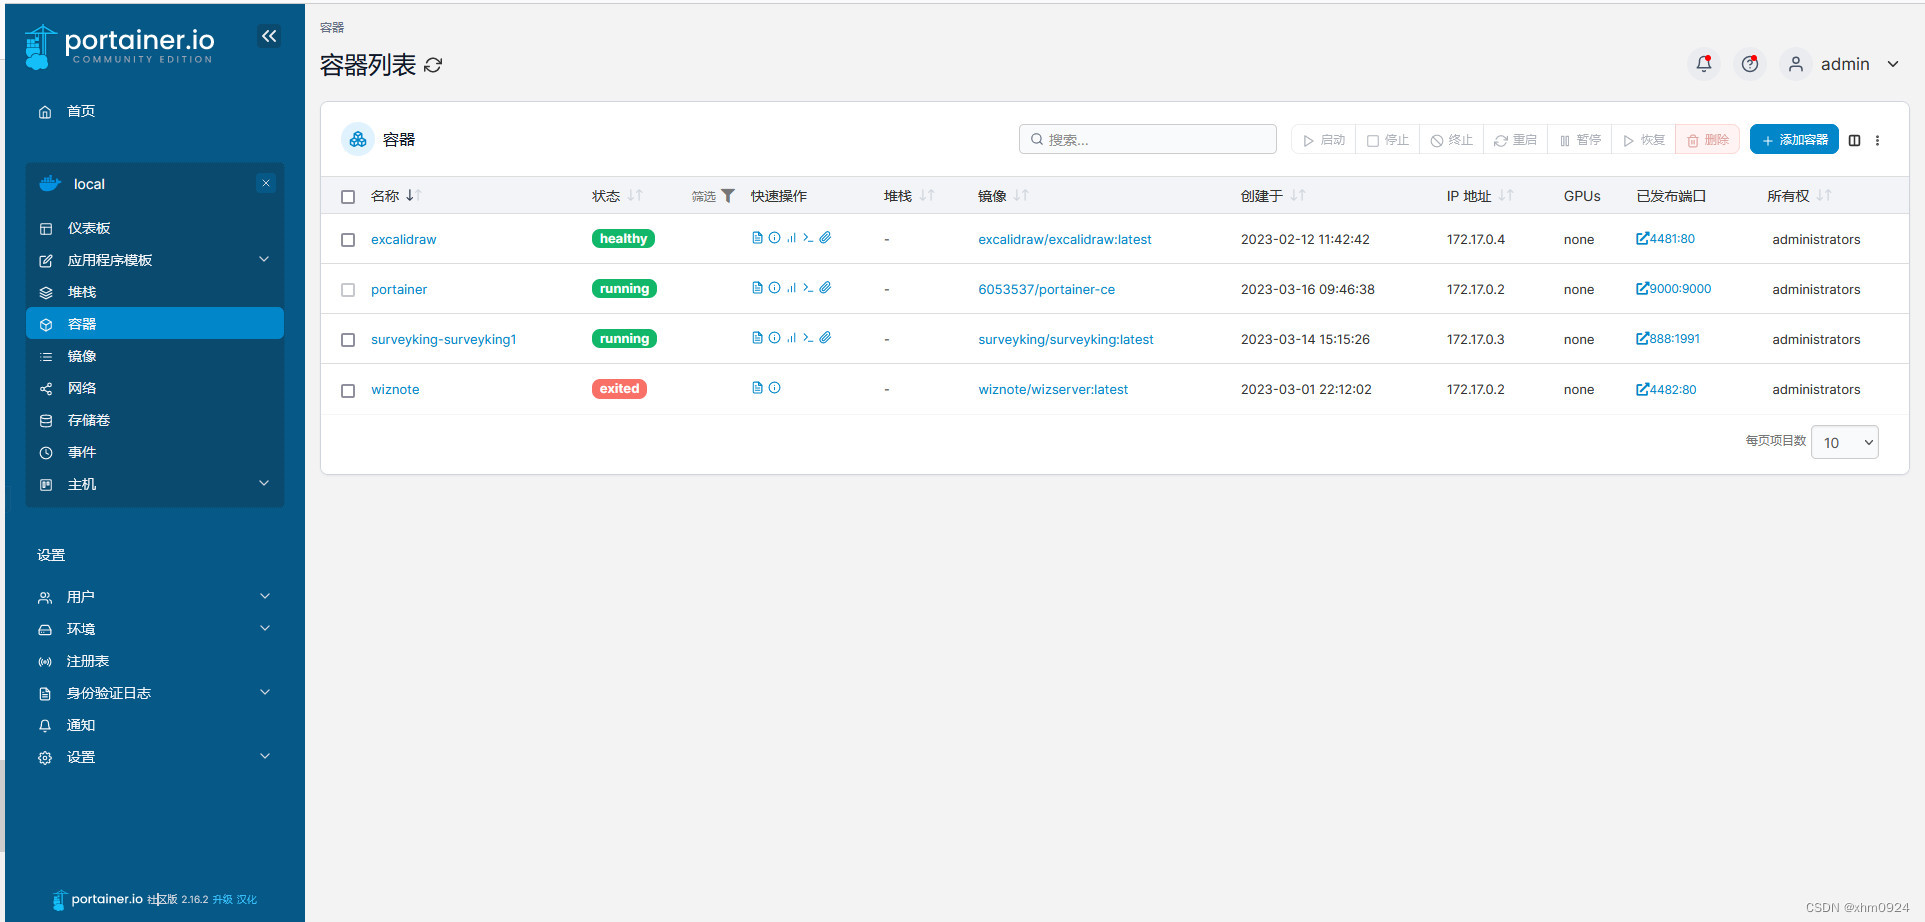Select the wiznote container checkbox
Image resolution: width=1925 pixels, height=922 pixels.
pyautogui.click(x=348, y=390)
